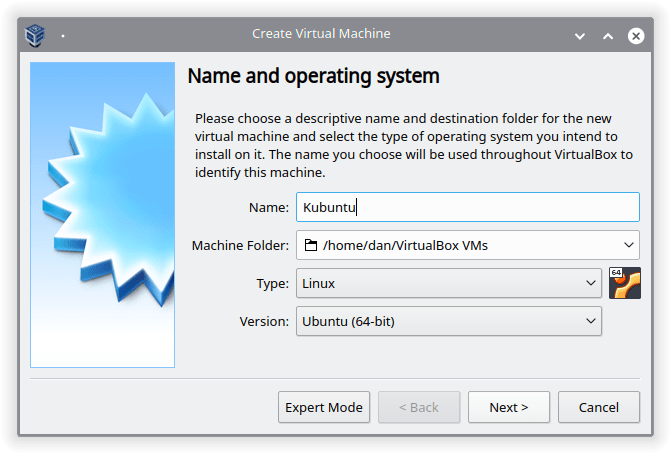Click the 'Machine Folder:' label
This screenshot has width=671, height=454.
pos(240,246)
